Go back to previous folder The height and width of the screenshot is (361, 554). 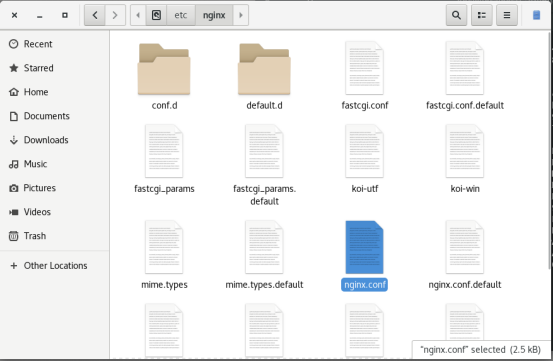pos(95,15)
